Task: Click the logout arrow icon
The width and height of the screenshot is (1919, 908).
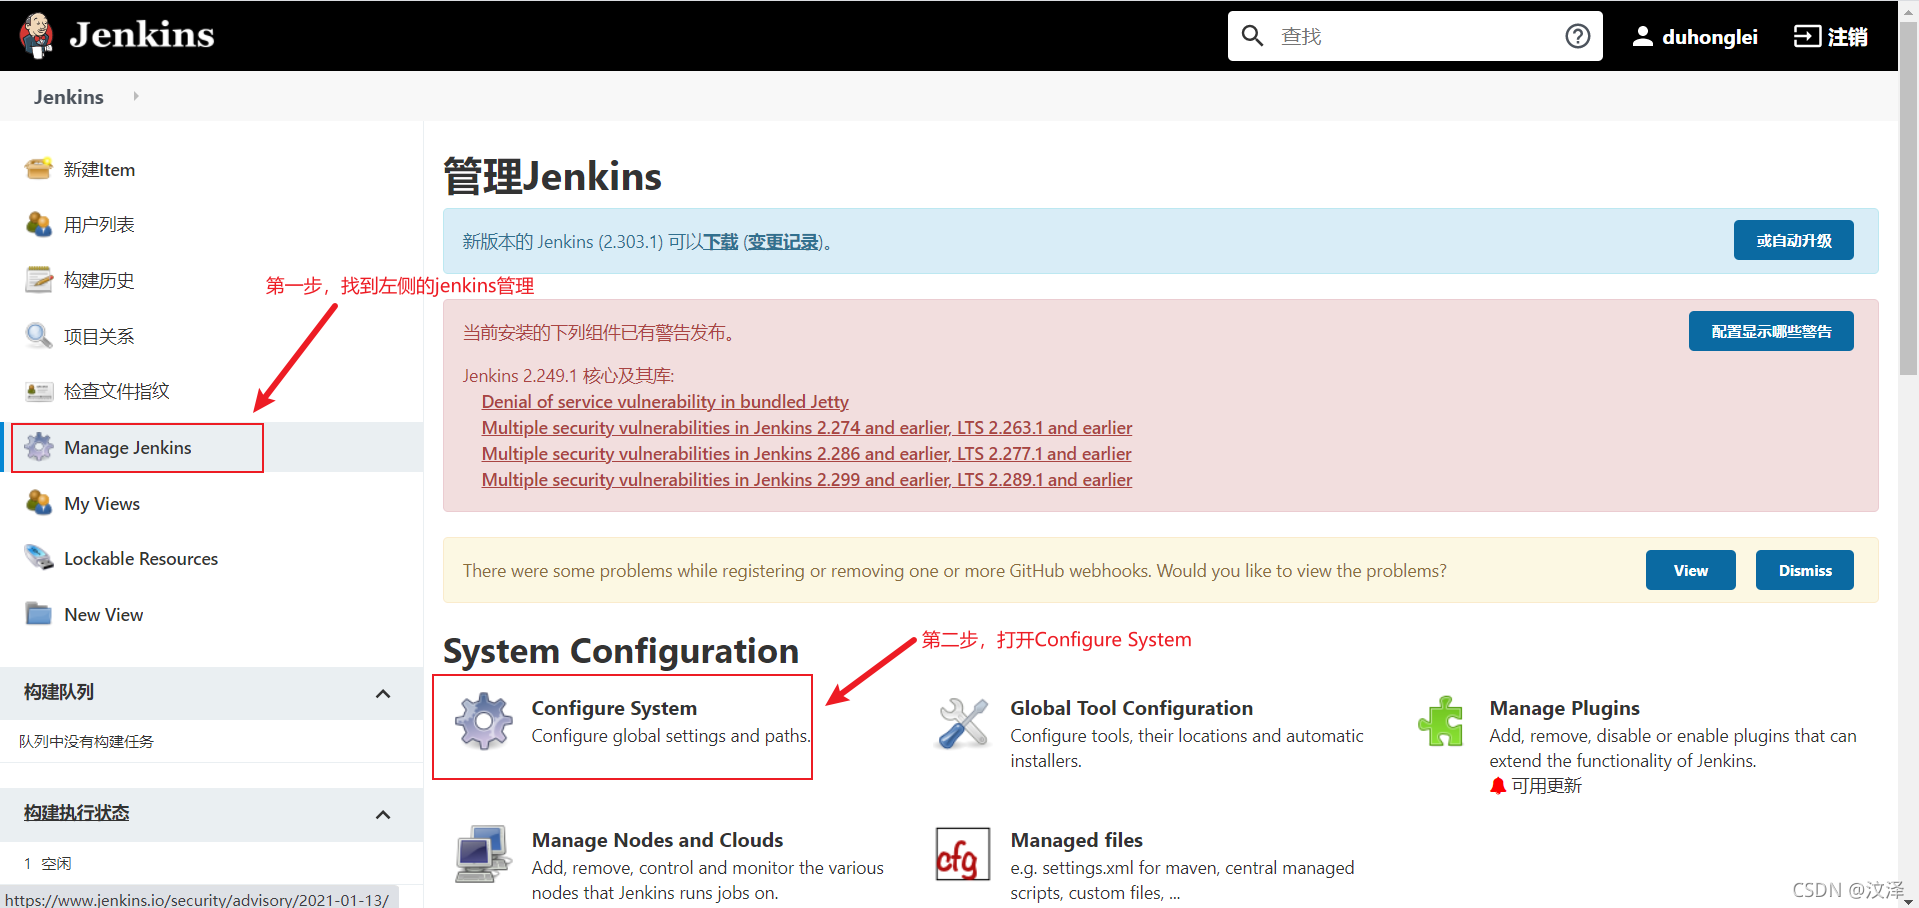Action: pos(1807,37)
